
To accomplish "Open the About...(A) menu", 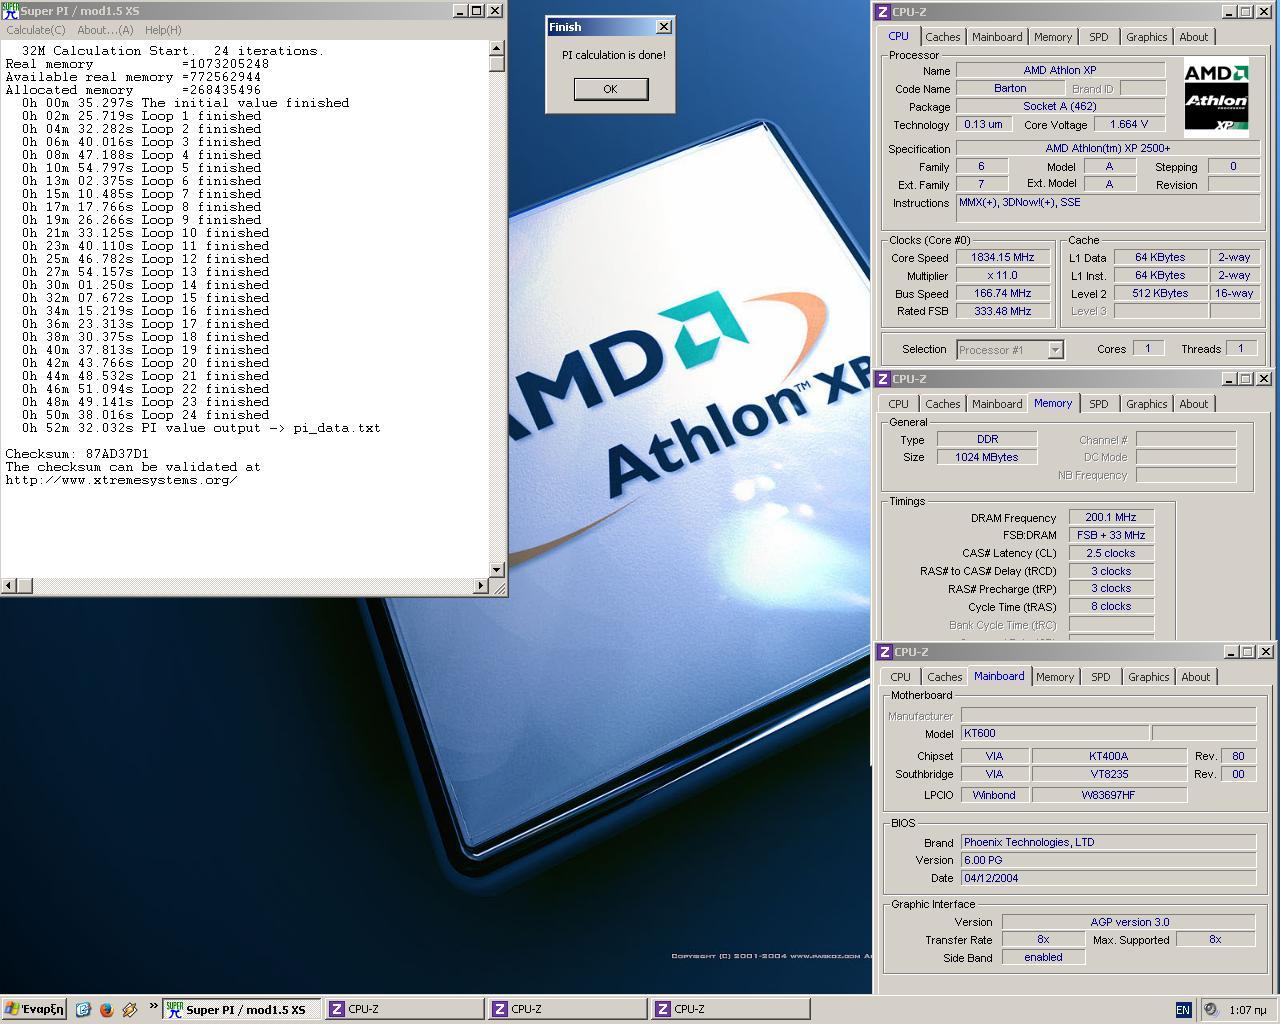I will pos(105,30).
